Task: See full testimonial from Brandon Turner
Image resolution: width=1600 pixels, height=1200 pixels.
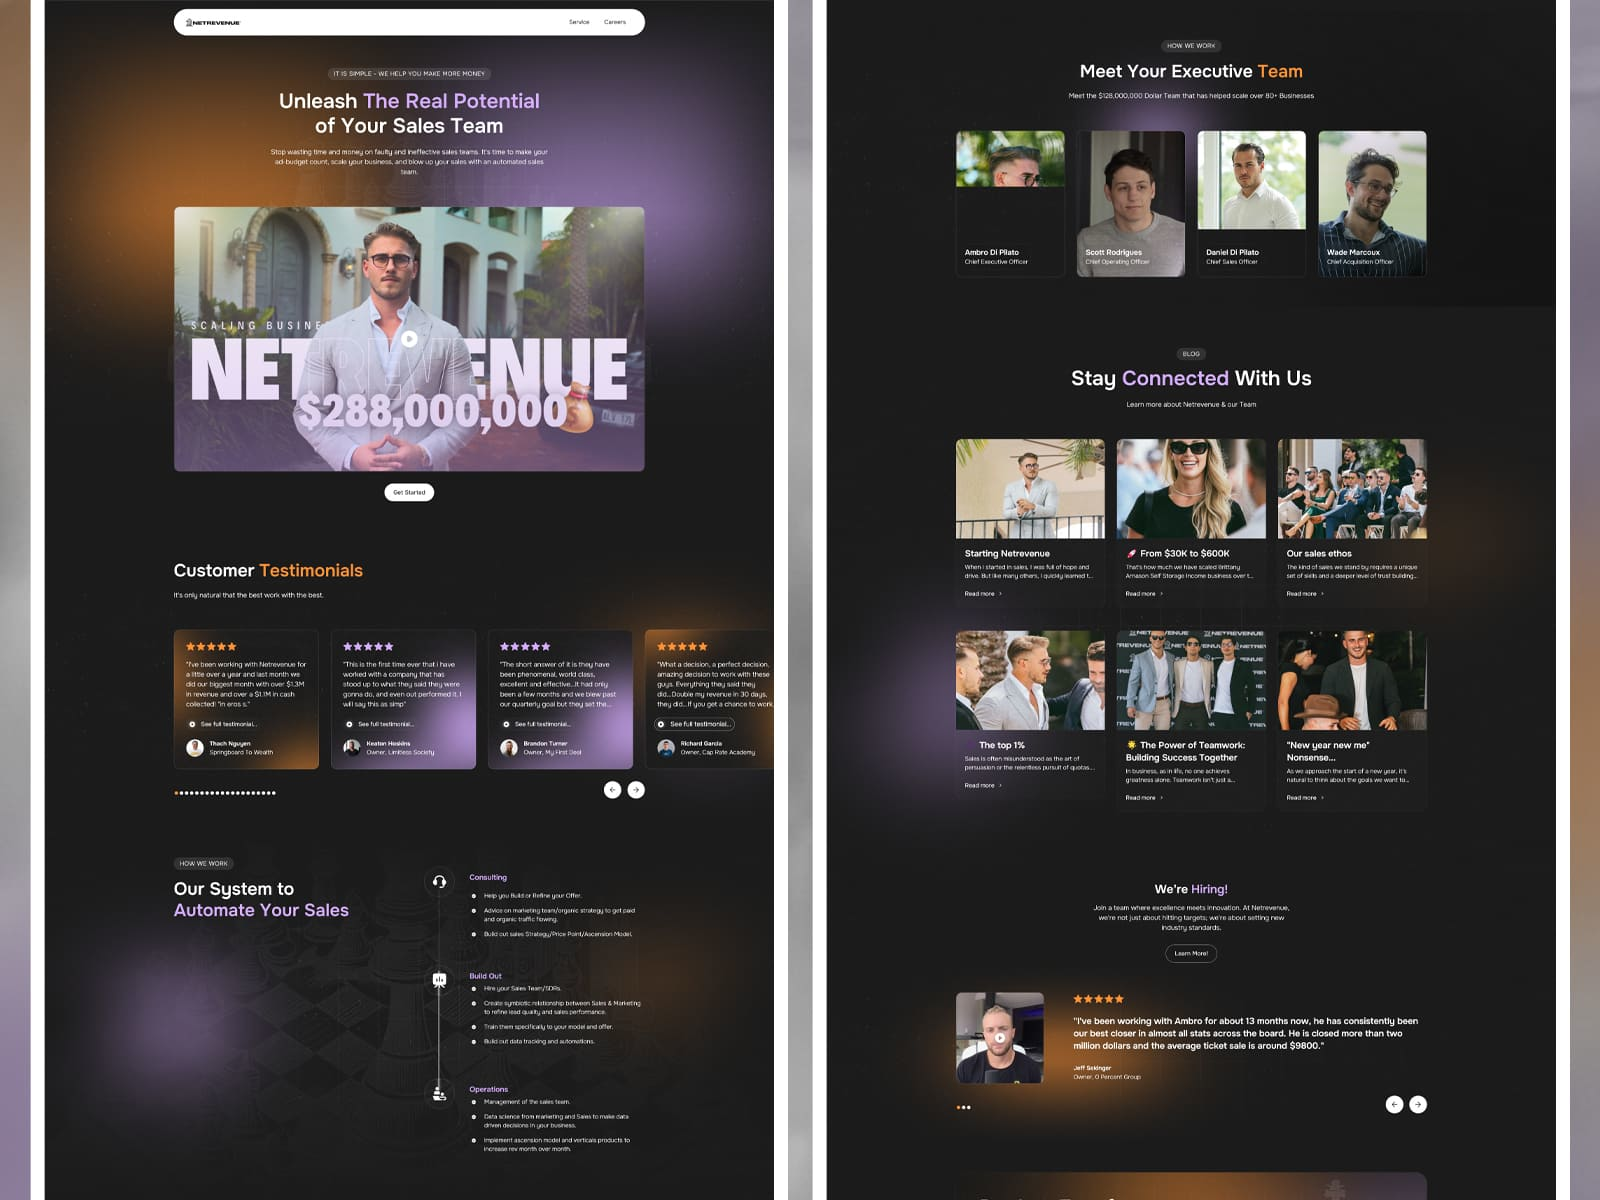Action: pyautogui.click(x=537, y=724)
